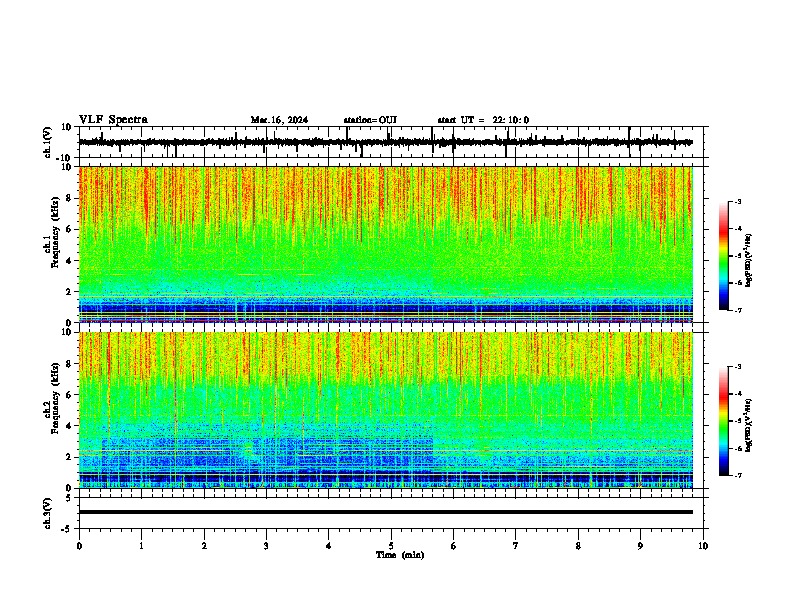Click the 'Time (min)' axis label
This screenshot has width=792, height=612.
tap(400, 555)
